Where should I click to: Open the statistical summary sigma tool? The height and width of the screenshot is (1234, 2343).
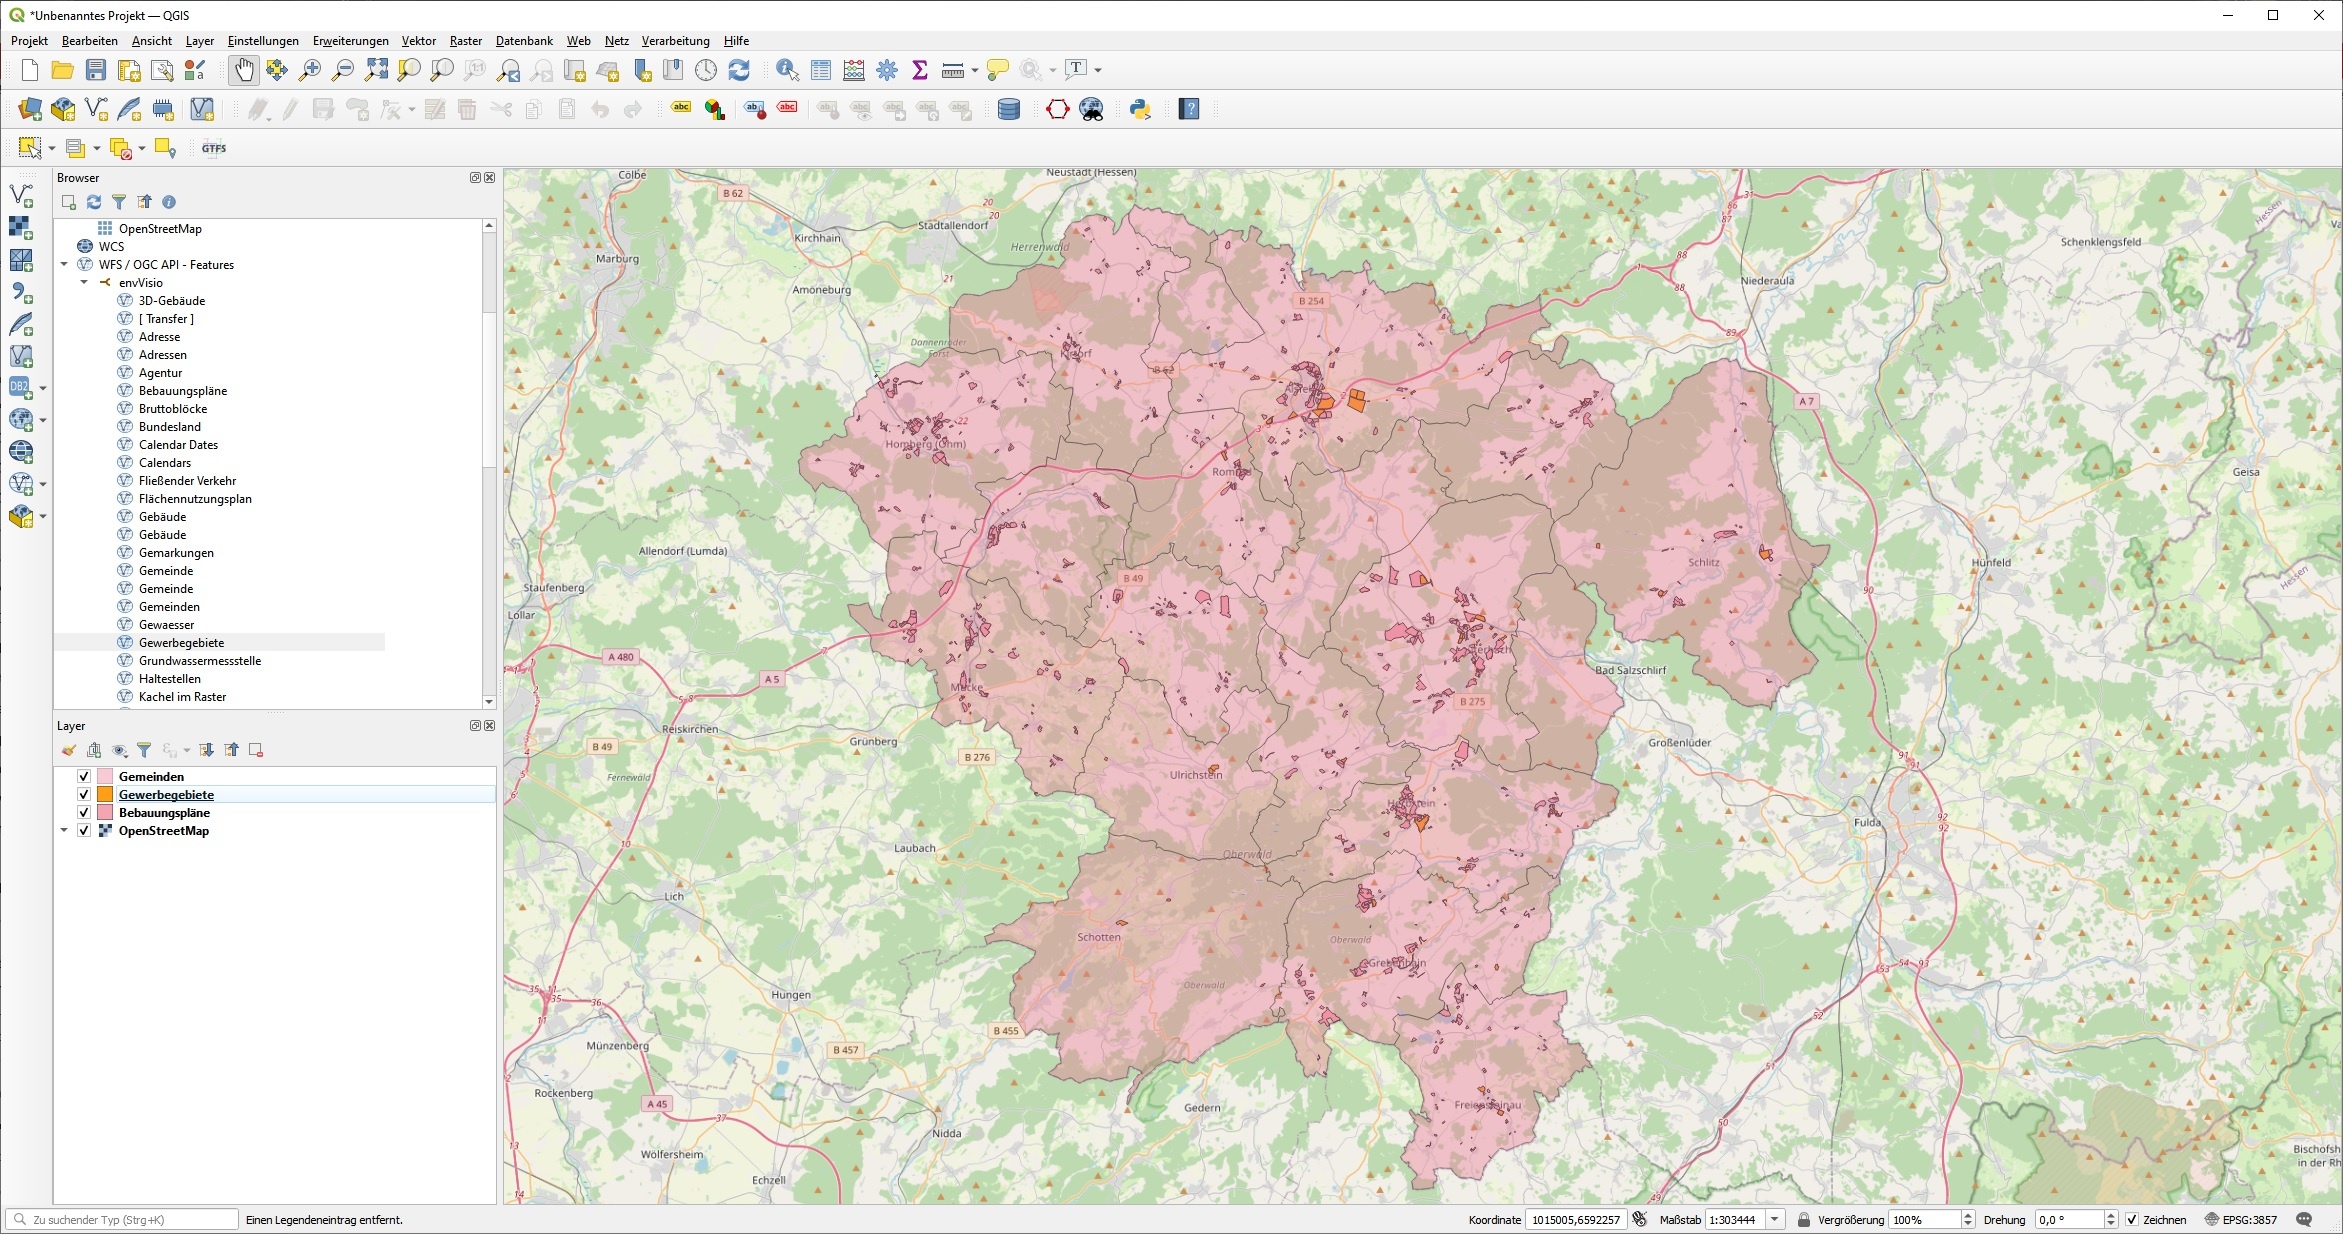click(920, 70)
